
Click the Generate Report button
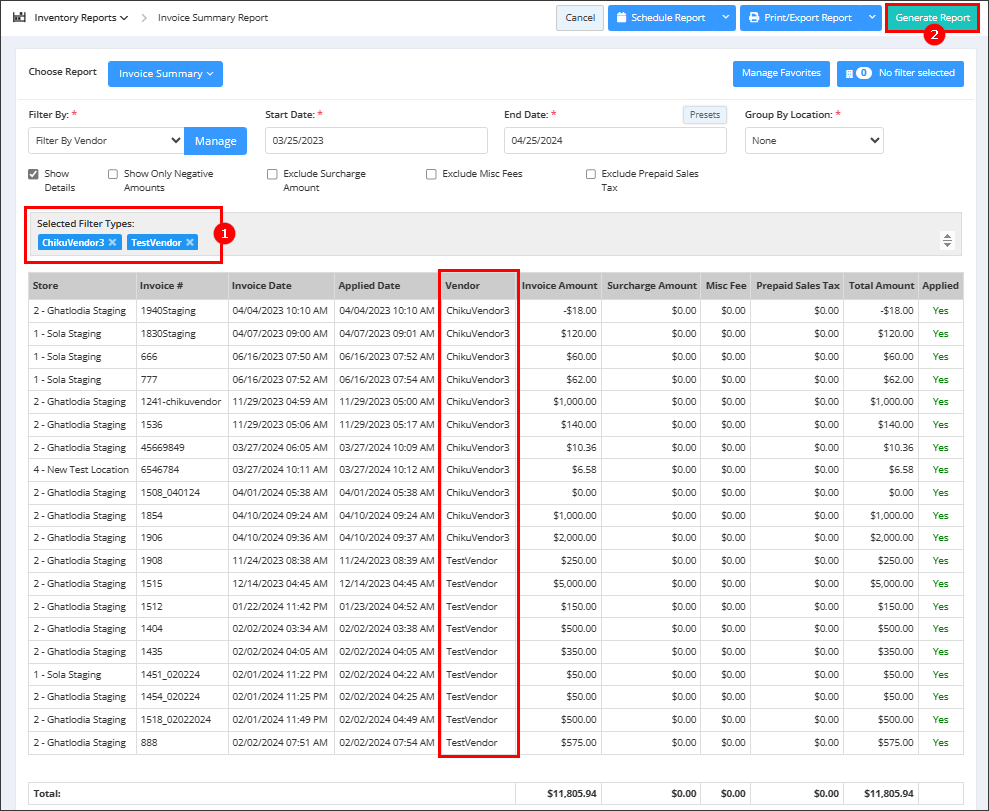point(932,18)
